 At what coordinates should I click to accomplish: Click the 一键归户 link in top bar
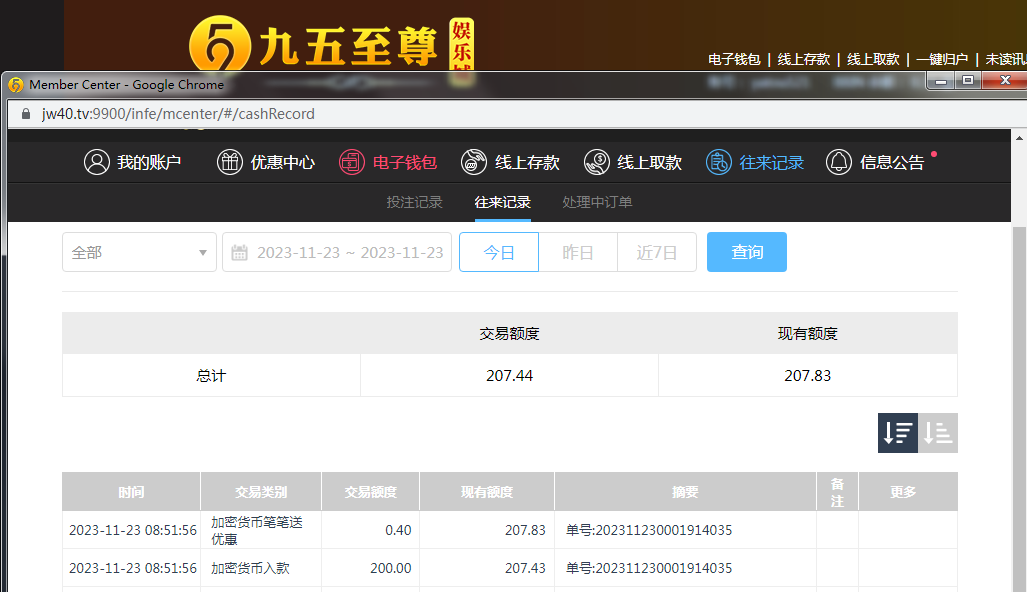coord(942,59)
